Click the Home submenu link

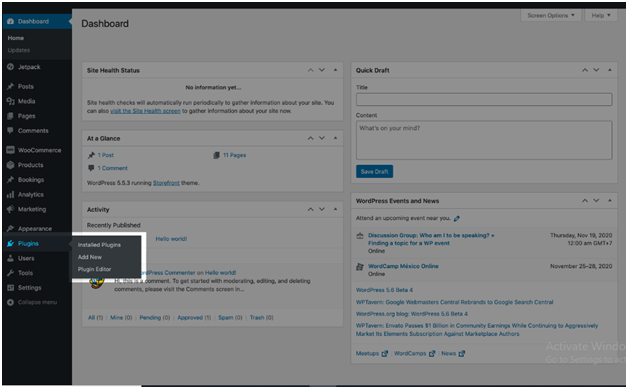tap(16, 38)
